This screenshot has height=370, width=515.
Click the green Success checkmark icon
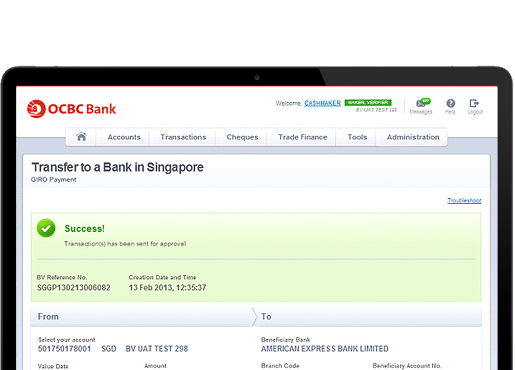tap(46, 228)
